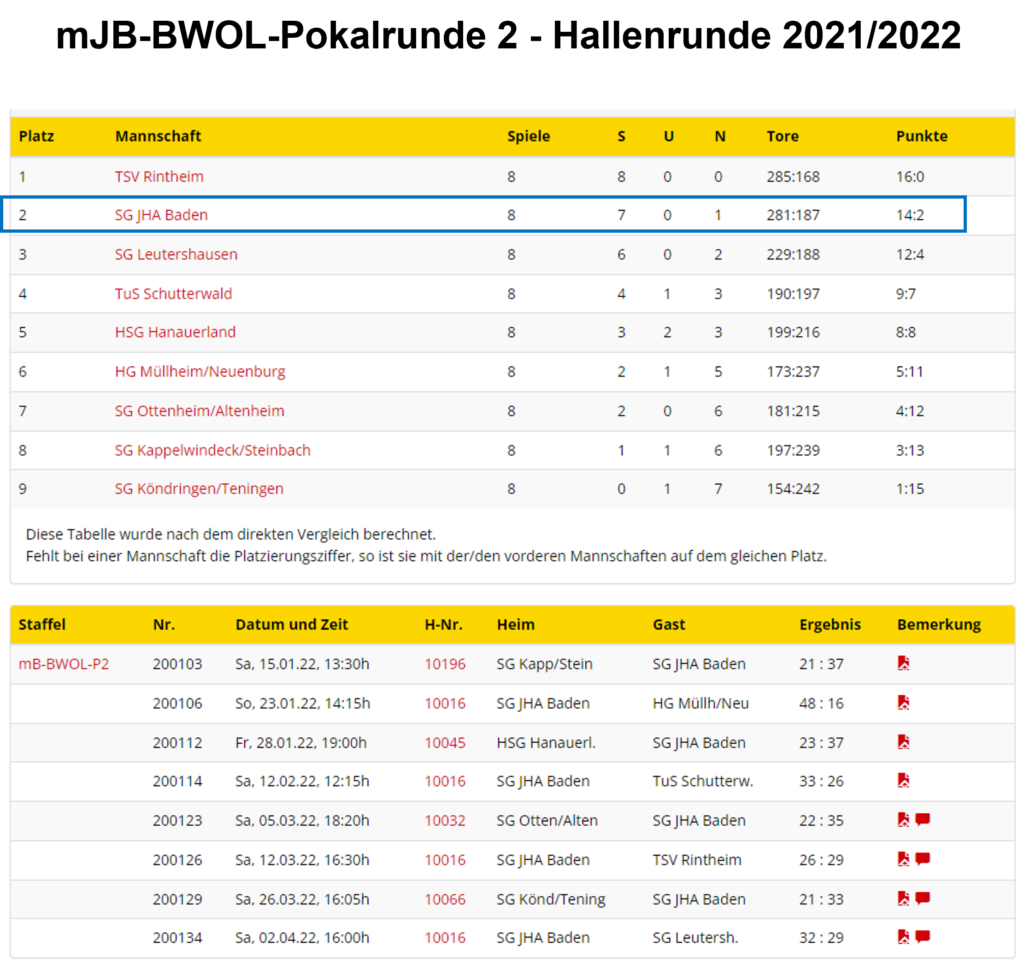Select points value 14:2
1024x975 pixels.
(x=910, y=215)
